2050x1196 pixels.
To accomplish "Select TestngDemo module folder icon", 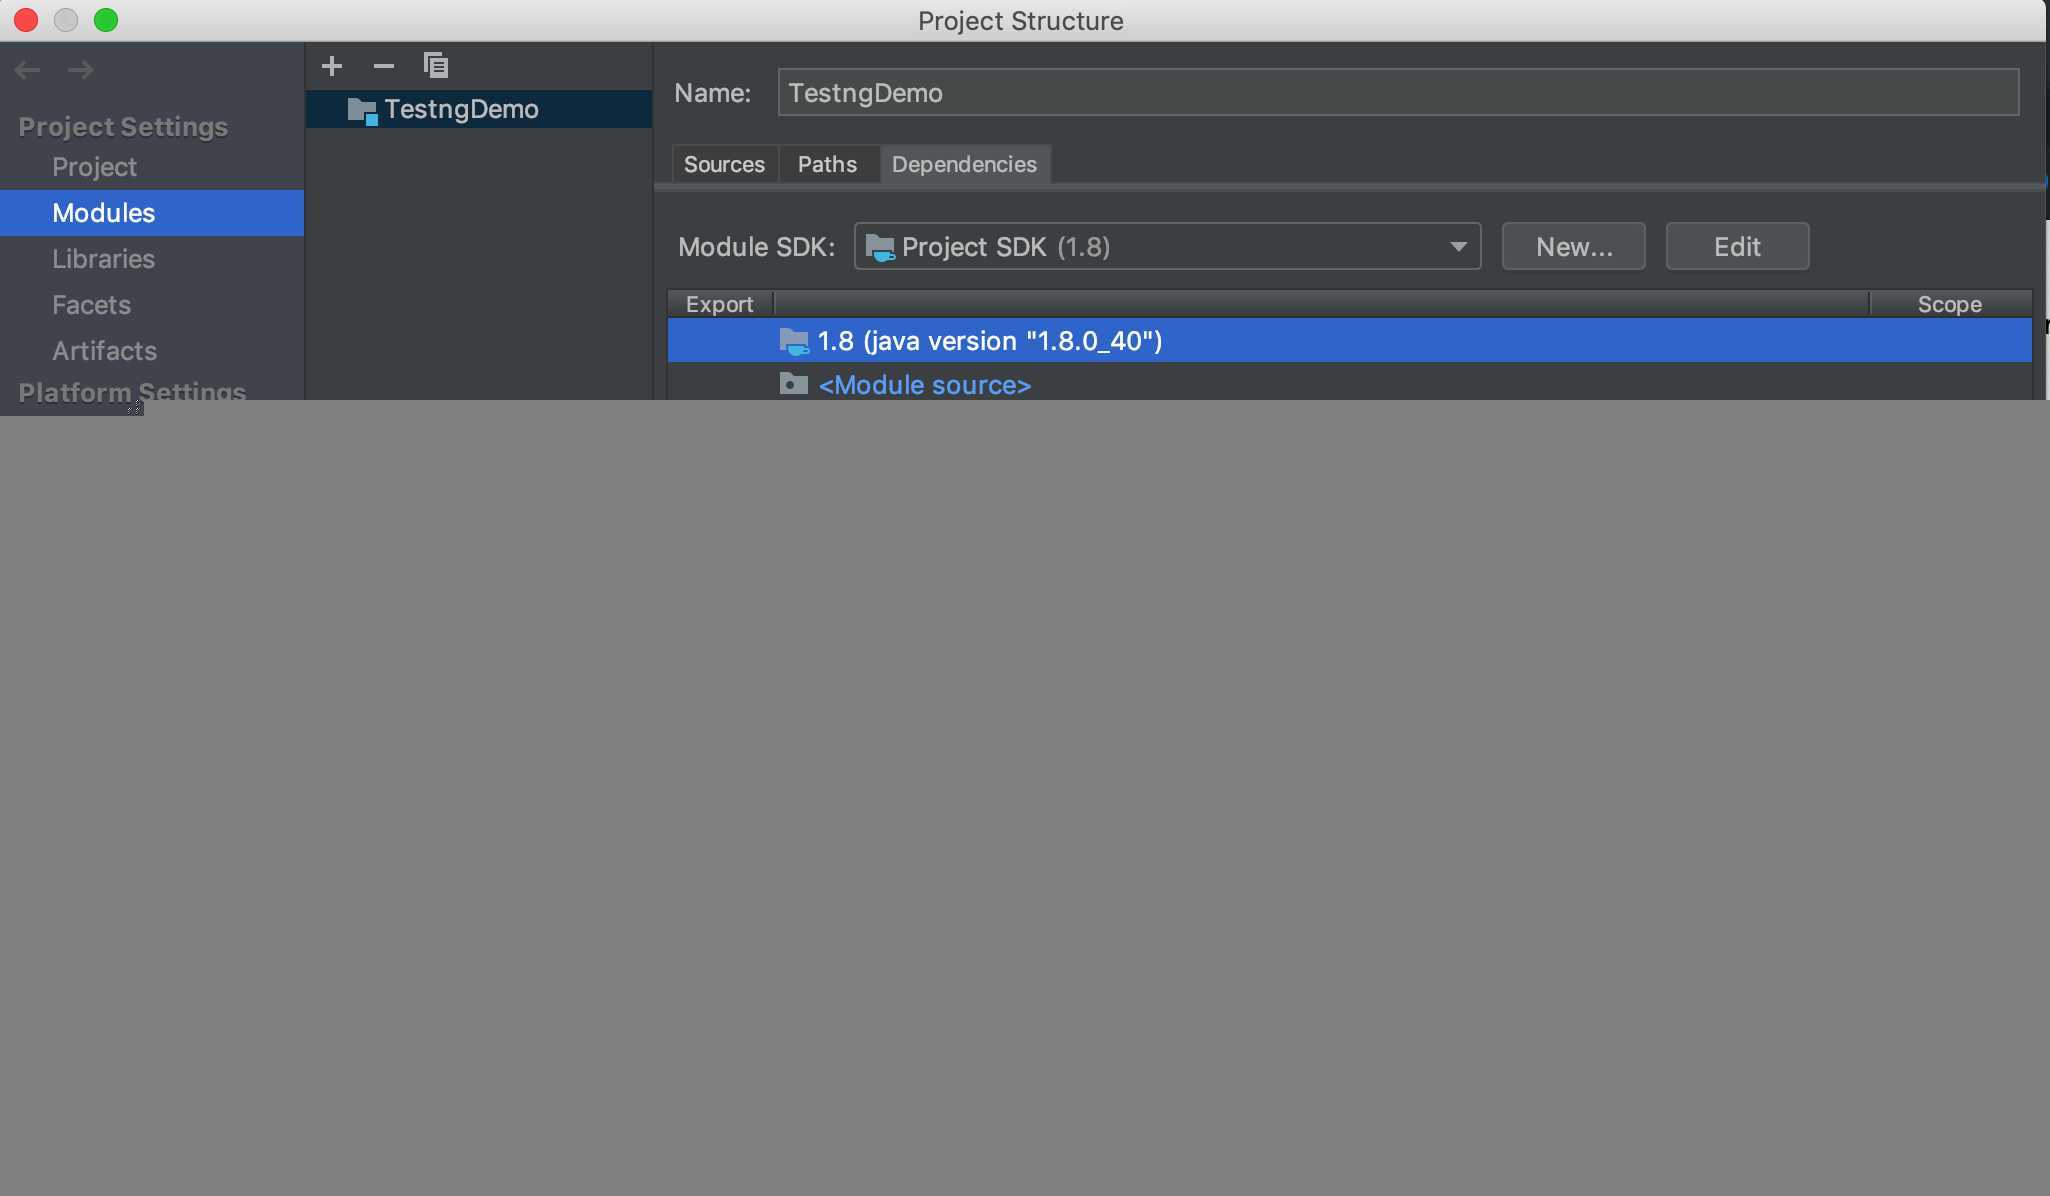I will [362, 110].
